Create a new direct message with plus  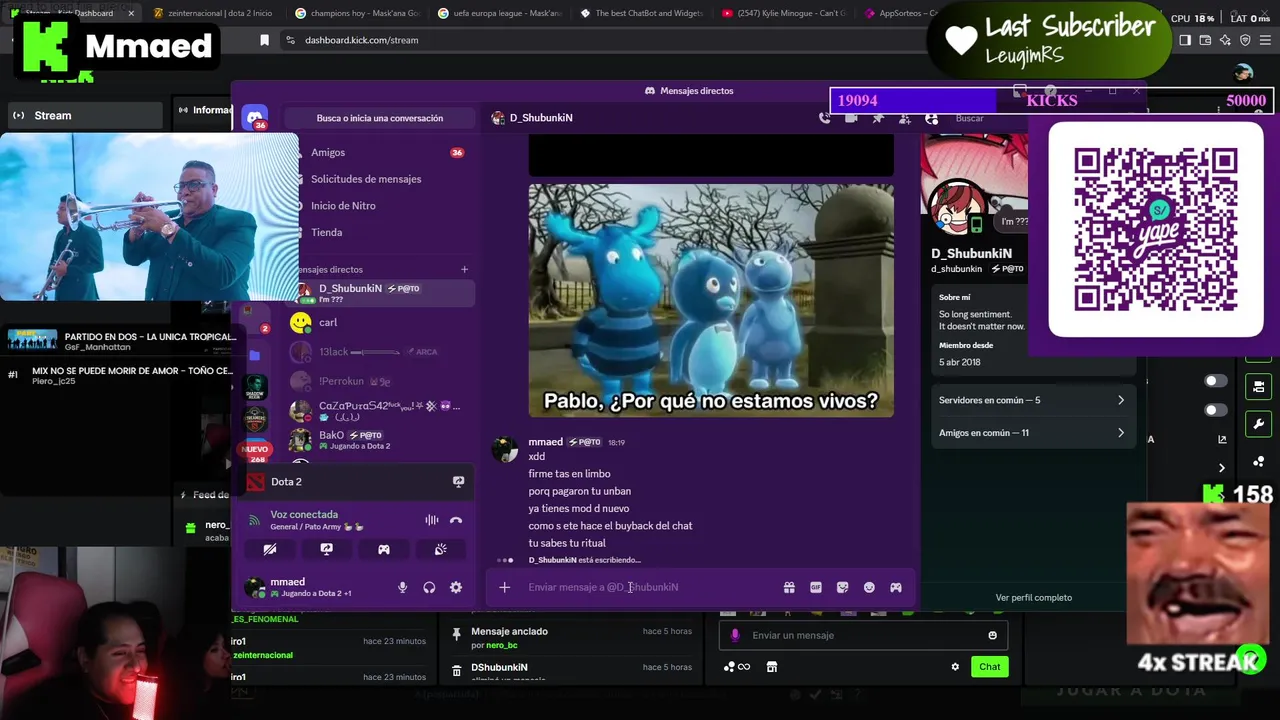click(464, 269)
